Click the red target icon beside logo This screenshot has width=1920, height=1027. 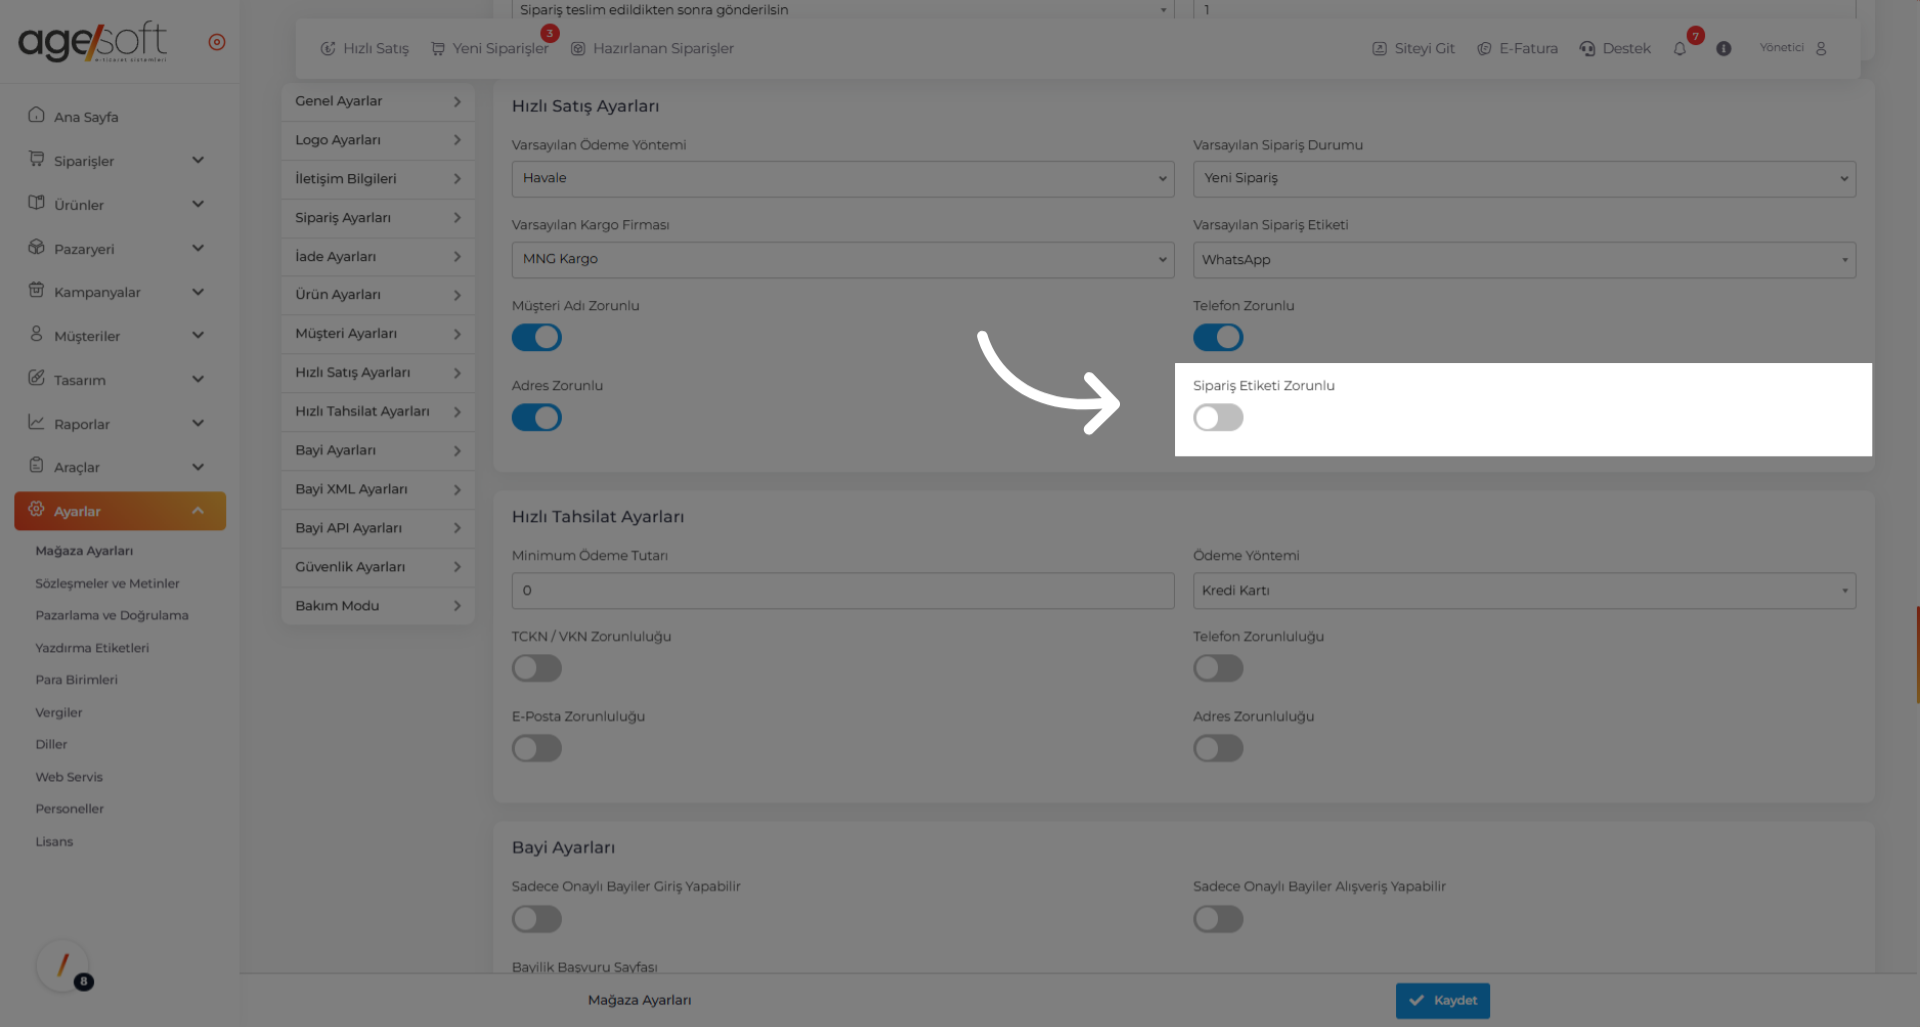tap(217, 42)
